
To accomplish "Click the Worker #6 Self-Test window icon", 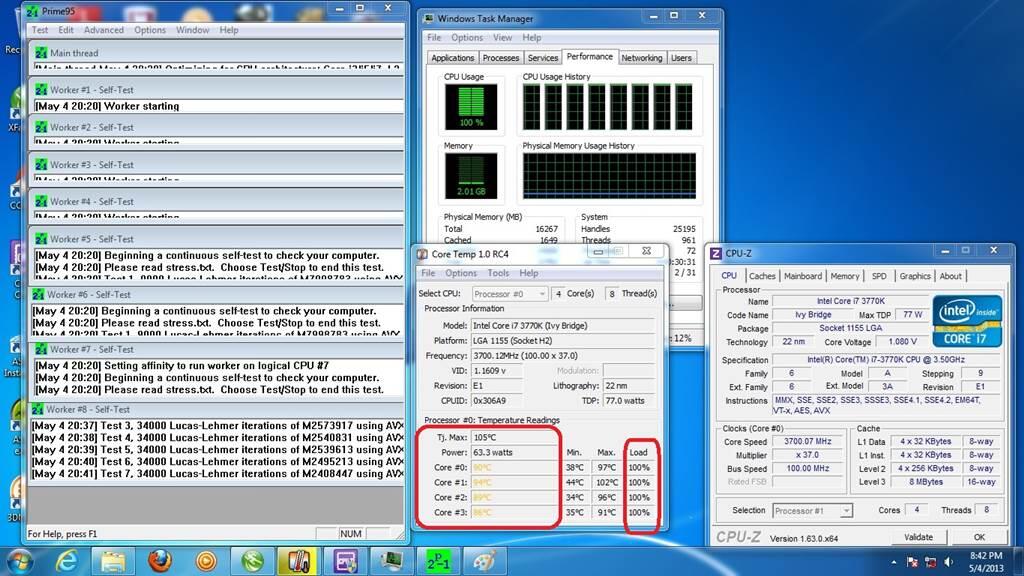I will pos(38,295).
